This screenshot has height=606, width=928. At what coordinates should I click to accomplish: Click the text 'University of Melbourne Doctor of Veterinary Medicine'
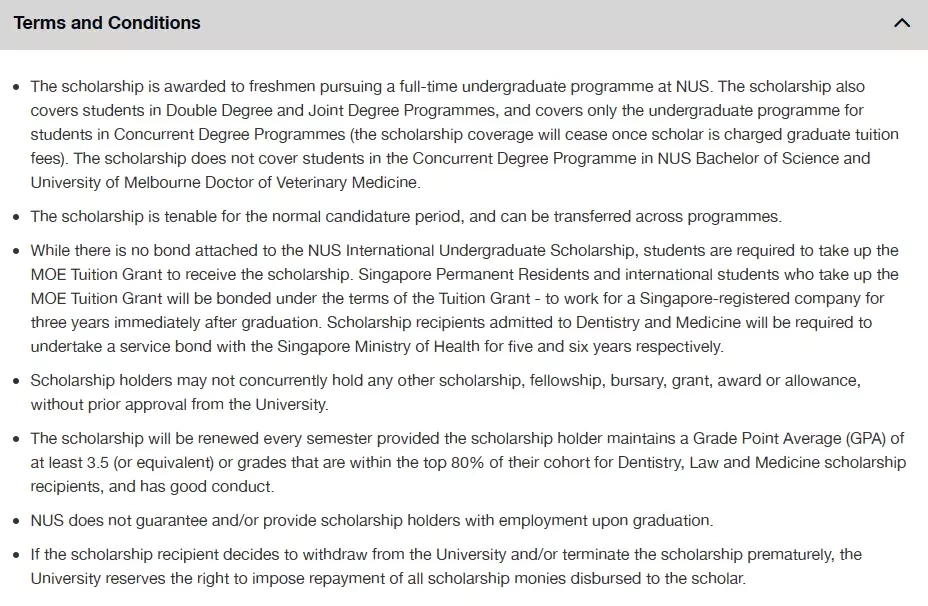[x=225, y=182]
